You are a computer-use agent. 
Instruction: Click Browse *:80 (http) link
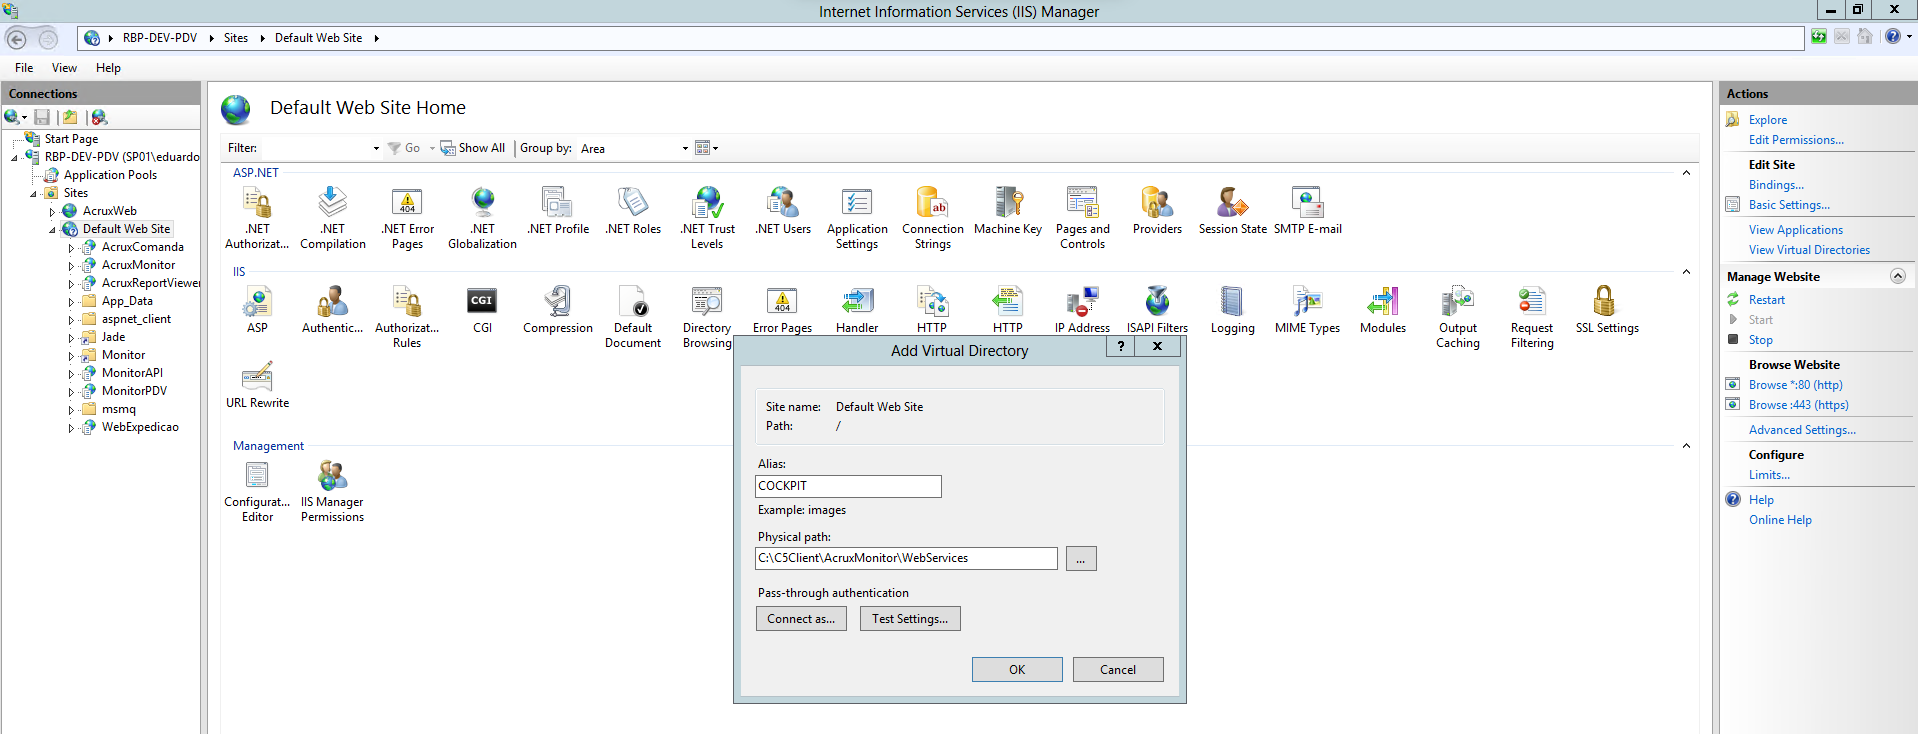click(x=1795, y=385)
